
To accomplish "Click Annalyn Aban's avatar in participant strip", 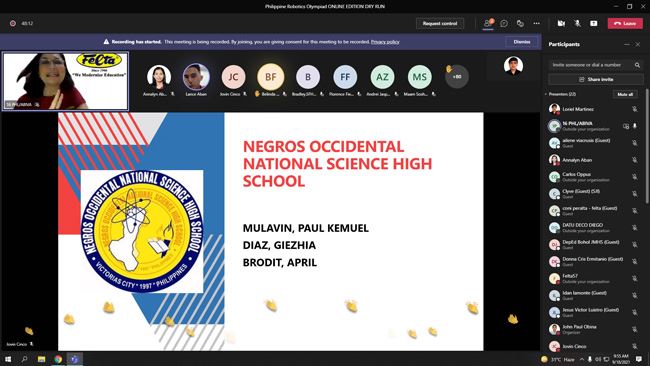I will (x=159, y=77).
